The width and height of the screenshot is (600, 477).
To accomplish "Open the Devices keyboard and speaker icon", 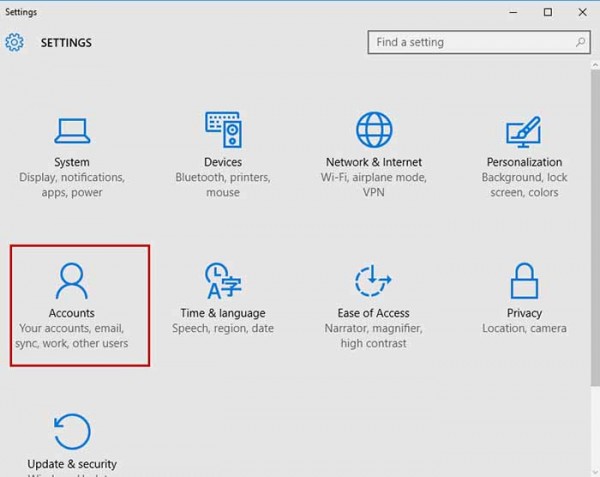I will coord(223,130).
